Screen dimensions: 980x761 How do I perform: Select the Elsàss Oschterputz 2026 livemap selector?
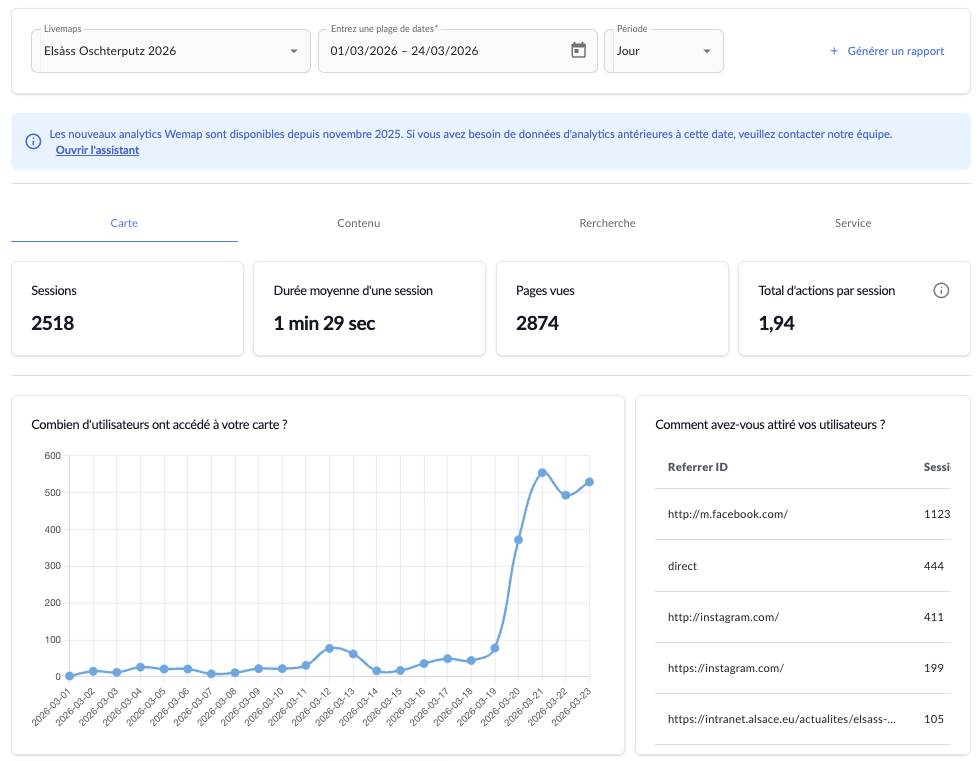160,51
